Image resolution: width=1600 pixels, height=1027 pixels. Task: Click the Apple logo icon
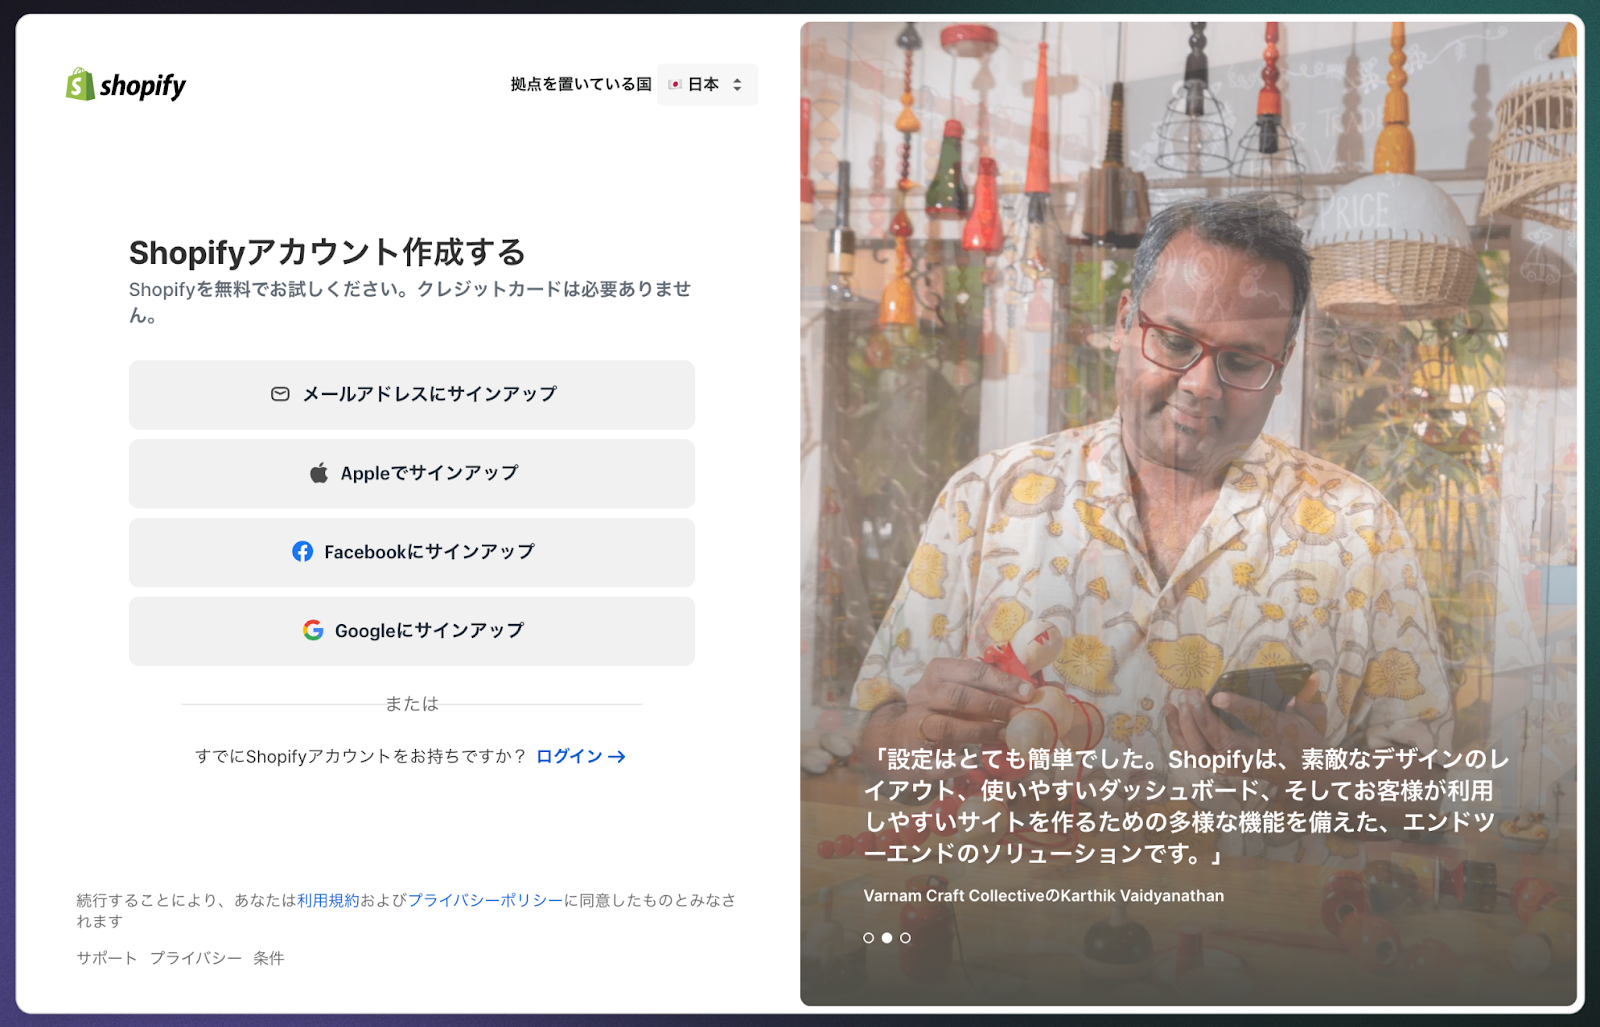[x=319, y=473]
